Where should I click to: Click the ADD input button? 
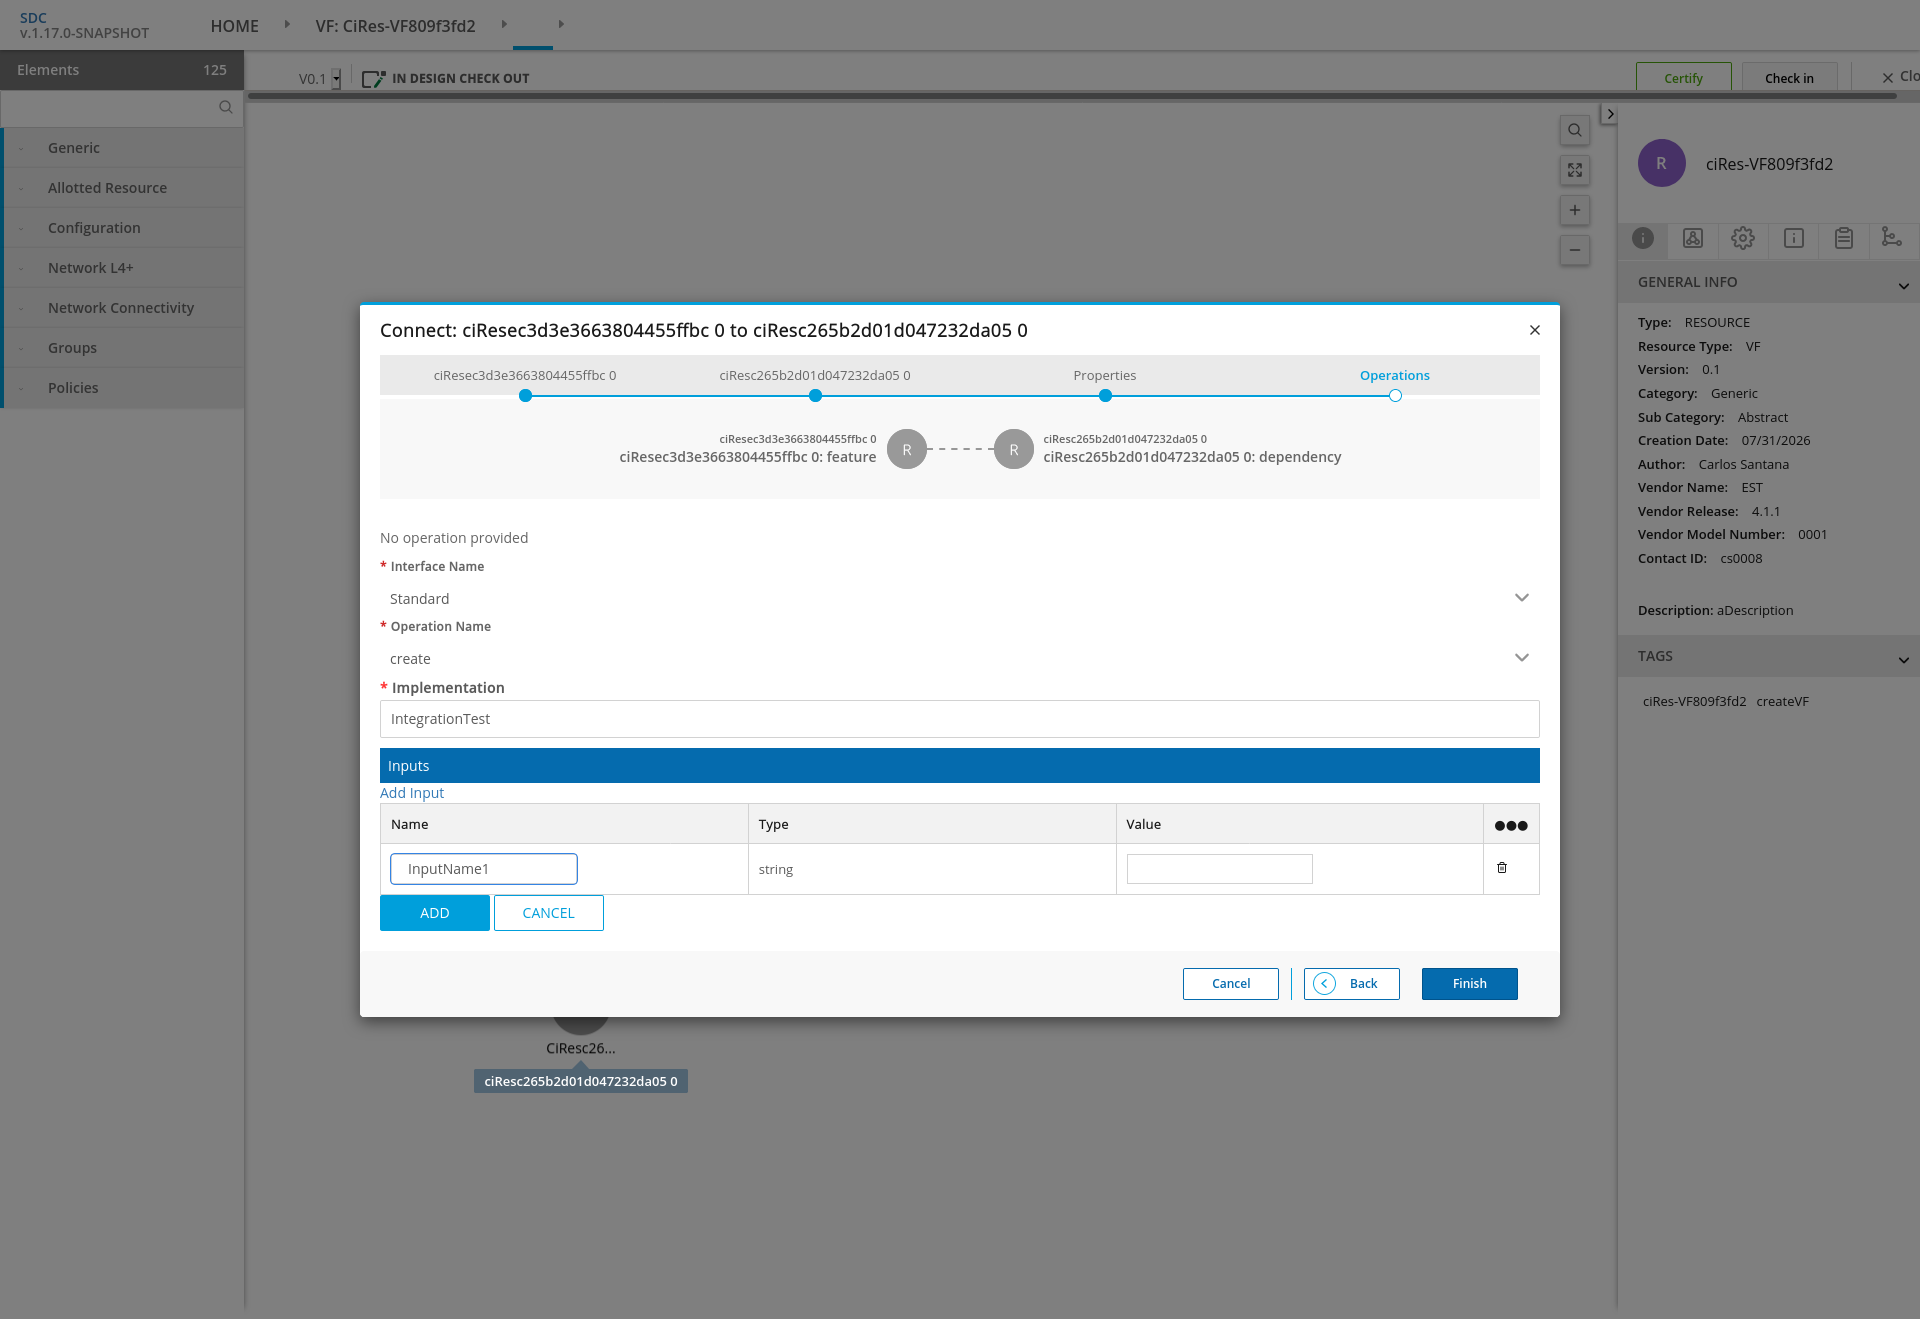(x=435, y=913)
